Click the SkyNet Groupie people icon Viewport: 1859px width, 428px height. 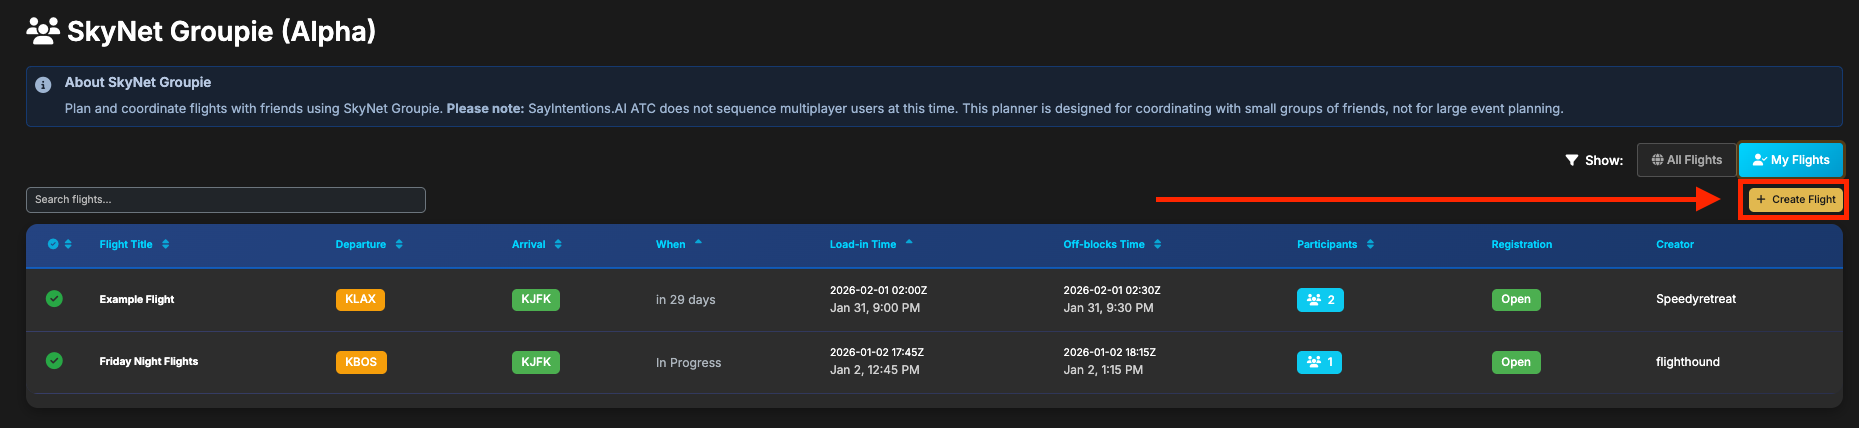click(x=43, y=31)
